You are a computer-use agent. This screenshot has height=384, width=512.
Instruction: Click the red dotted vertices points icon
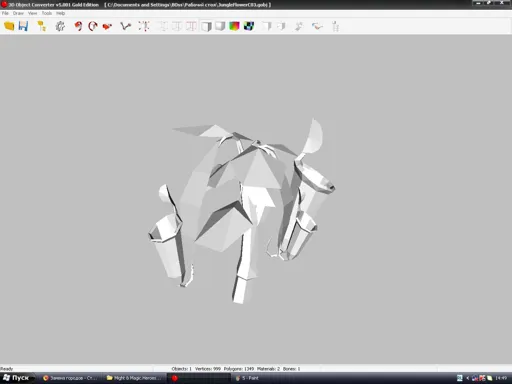click(x=144, y=26)
